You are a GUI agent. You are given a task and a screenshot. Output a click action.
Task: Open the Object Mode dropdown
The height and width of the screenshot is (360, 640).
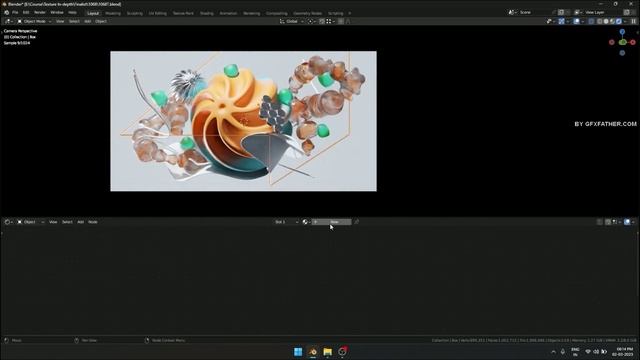point(34,21)
